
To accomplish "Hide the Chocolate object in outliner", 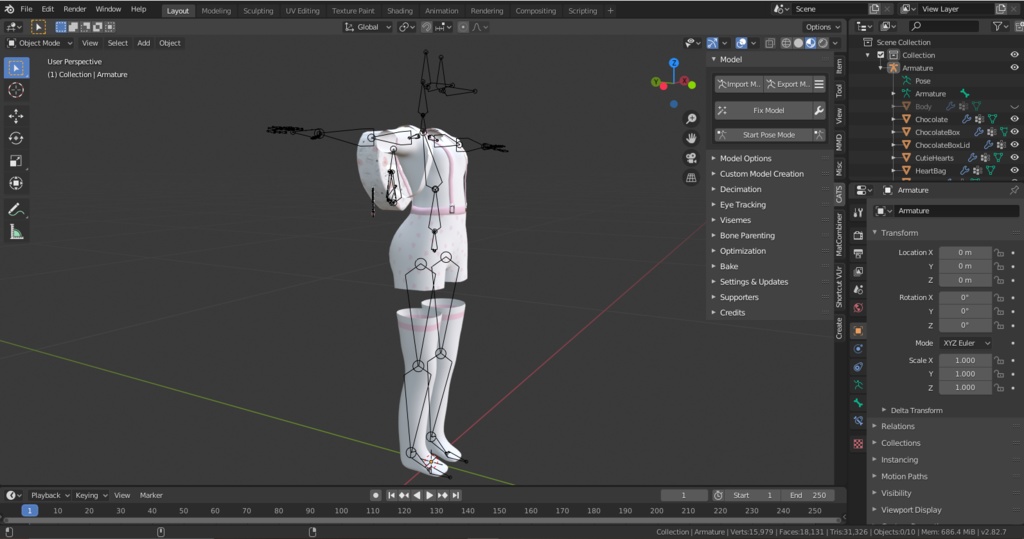I will coord(1014,119).
